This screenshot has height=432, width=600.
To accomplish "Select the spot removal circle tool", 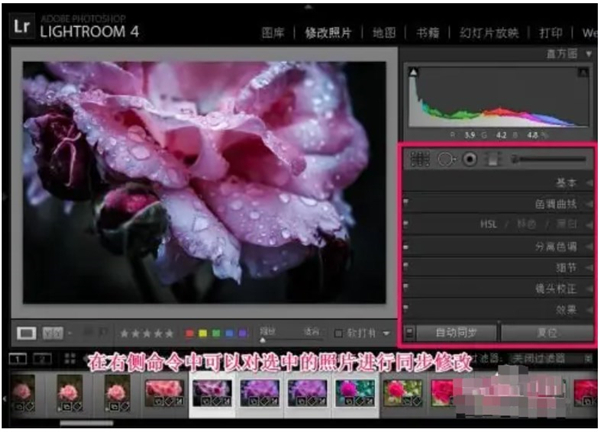I will [445, 158].
